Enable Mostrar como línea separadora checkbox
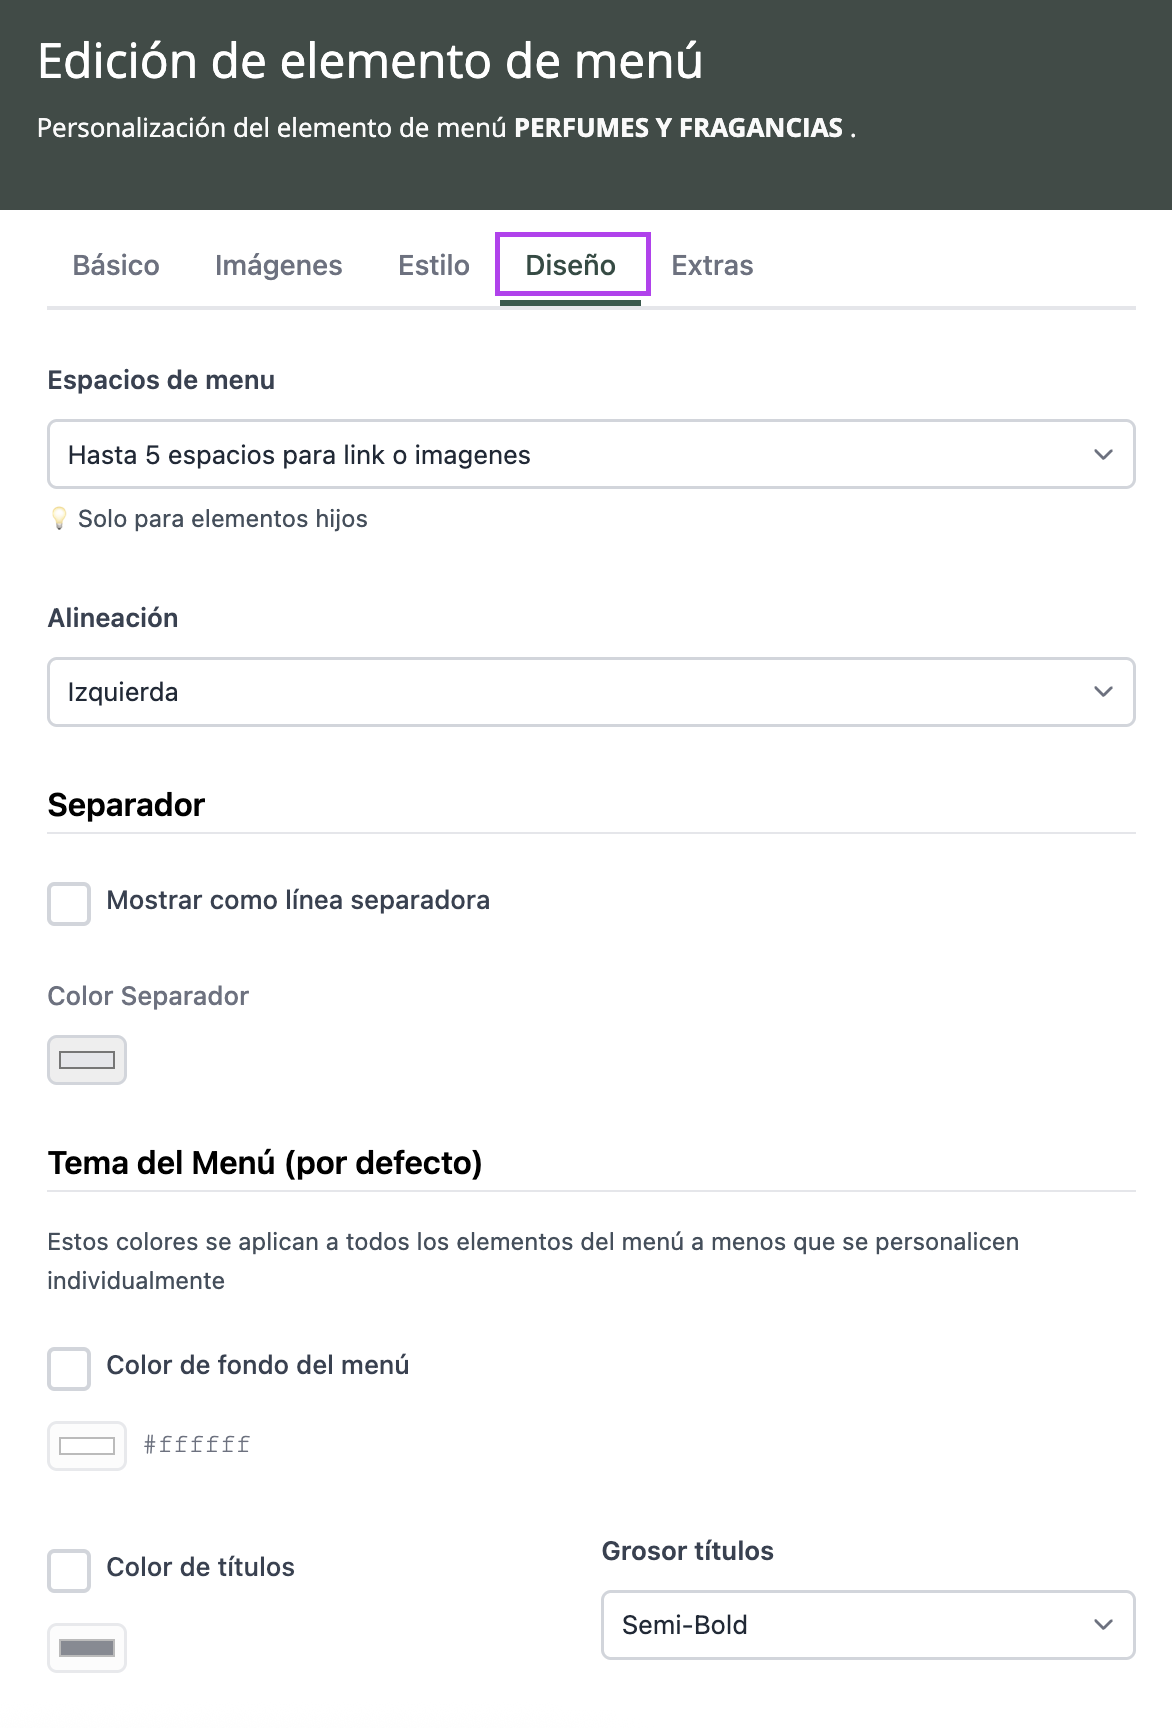 (x=69, y=903)
